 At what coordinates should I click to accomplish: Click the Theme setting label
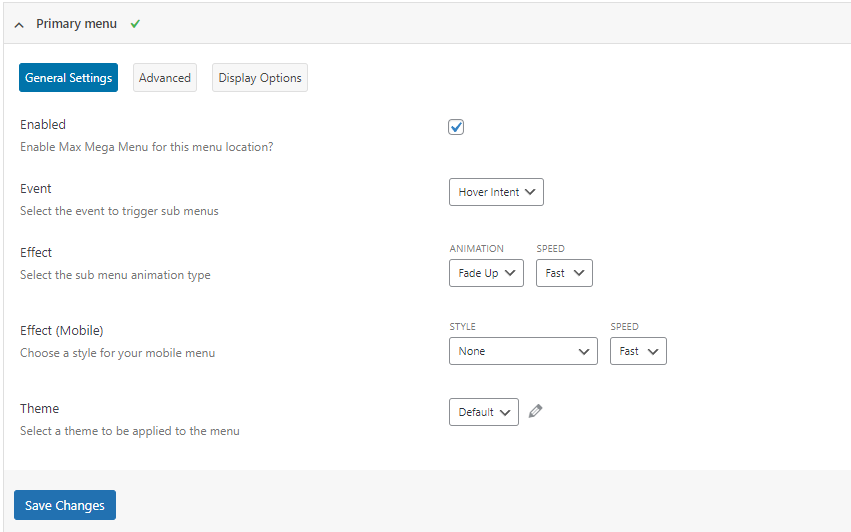pyautogui.click(x=40, y=409)
